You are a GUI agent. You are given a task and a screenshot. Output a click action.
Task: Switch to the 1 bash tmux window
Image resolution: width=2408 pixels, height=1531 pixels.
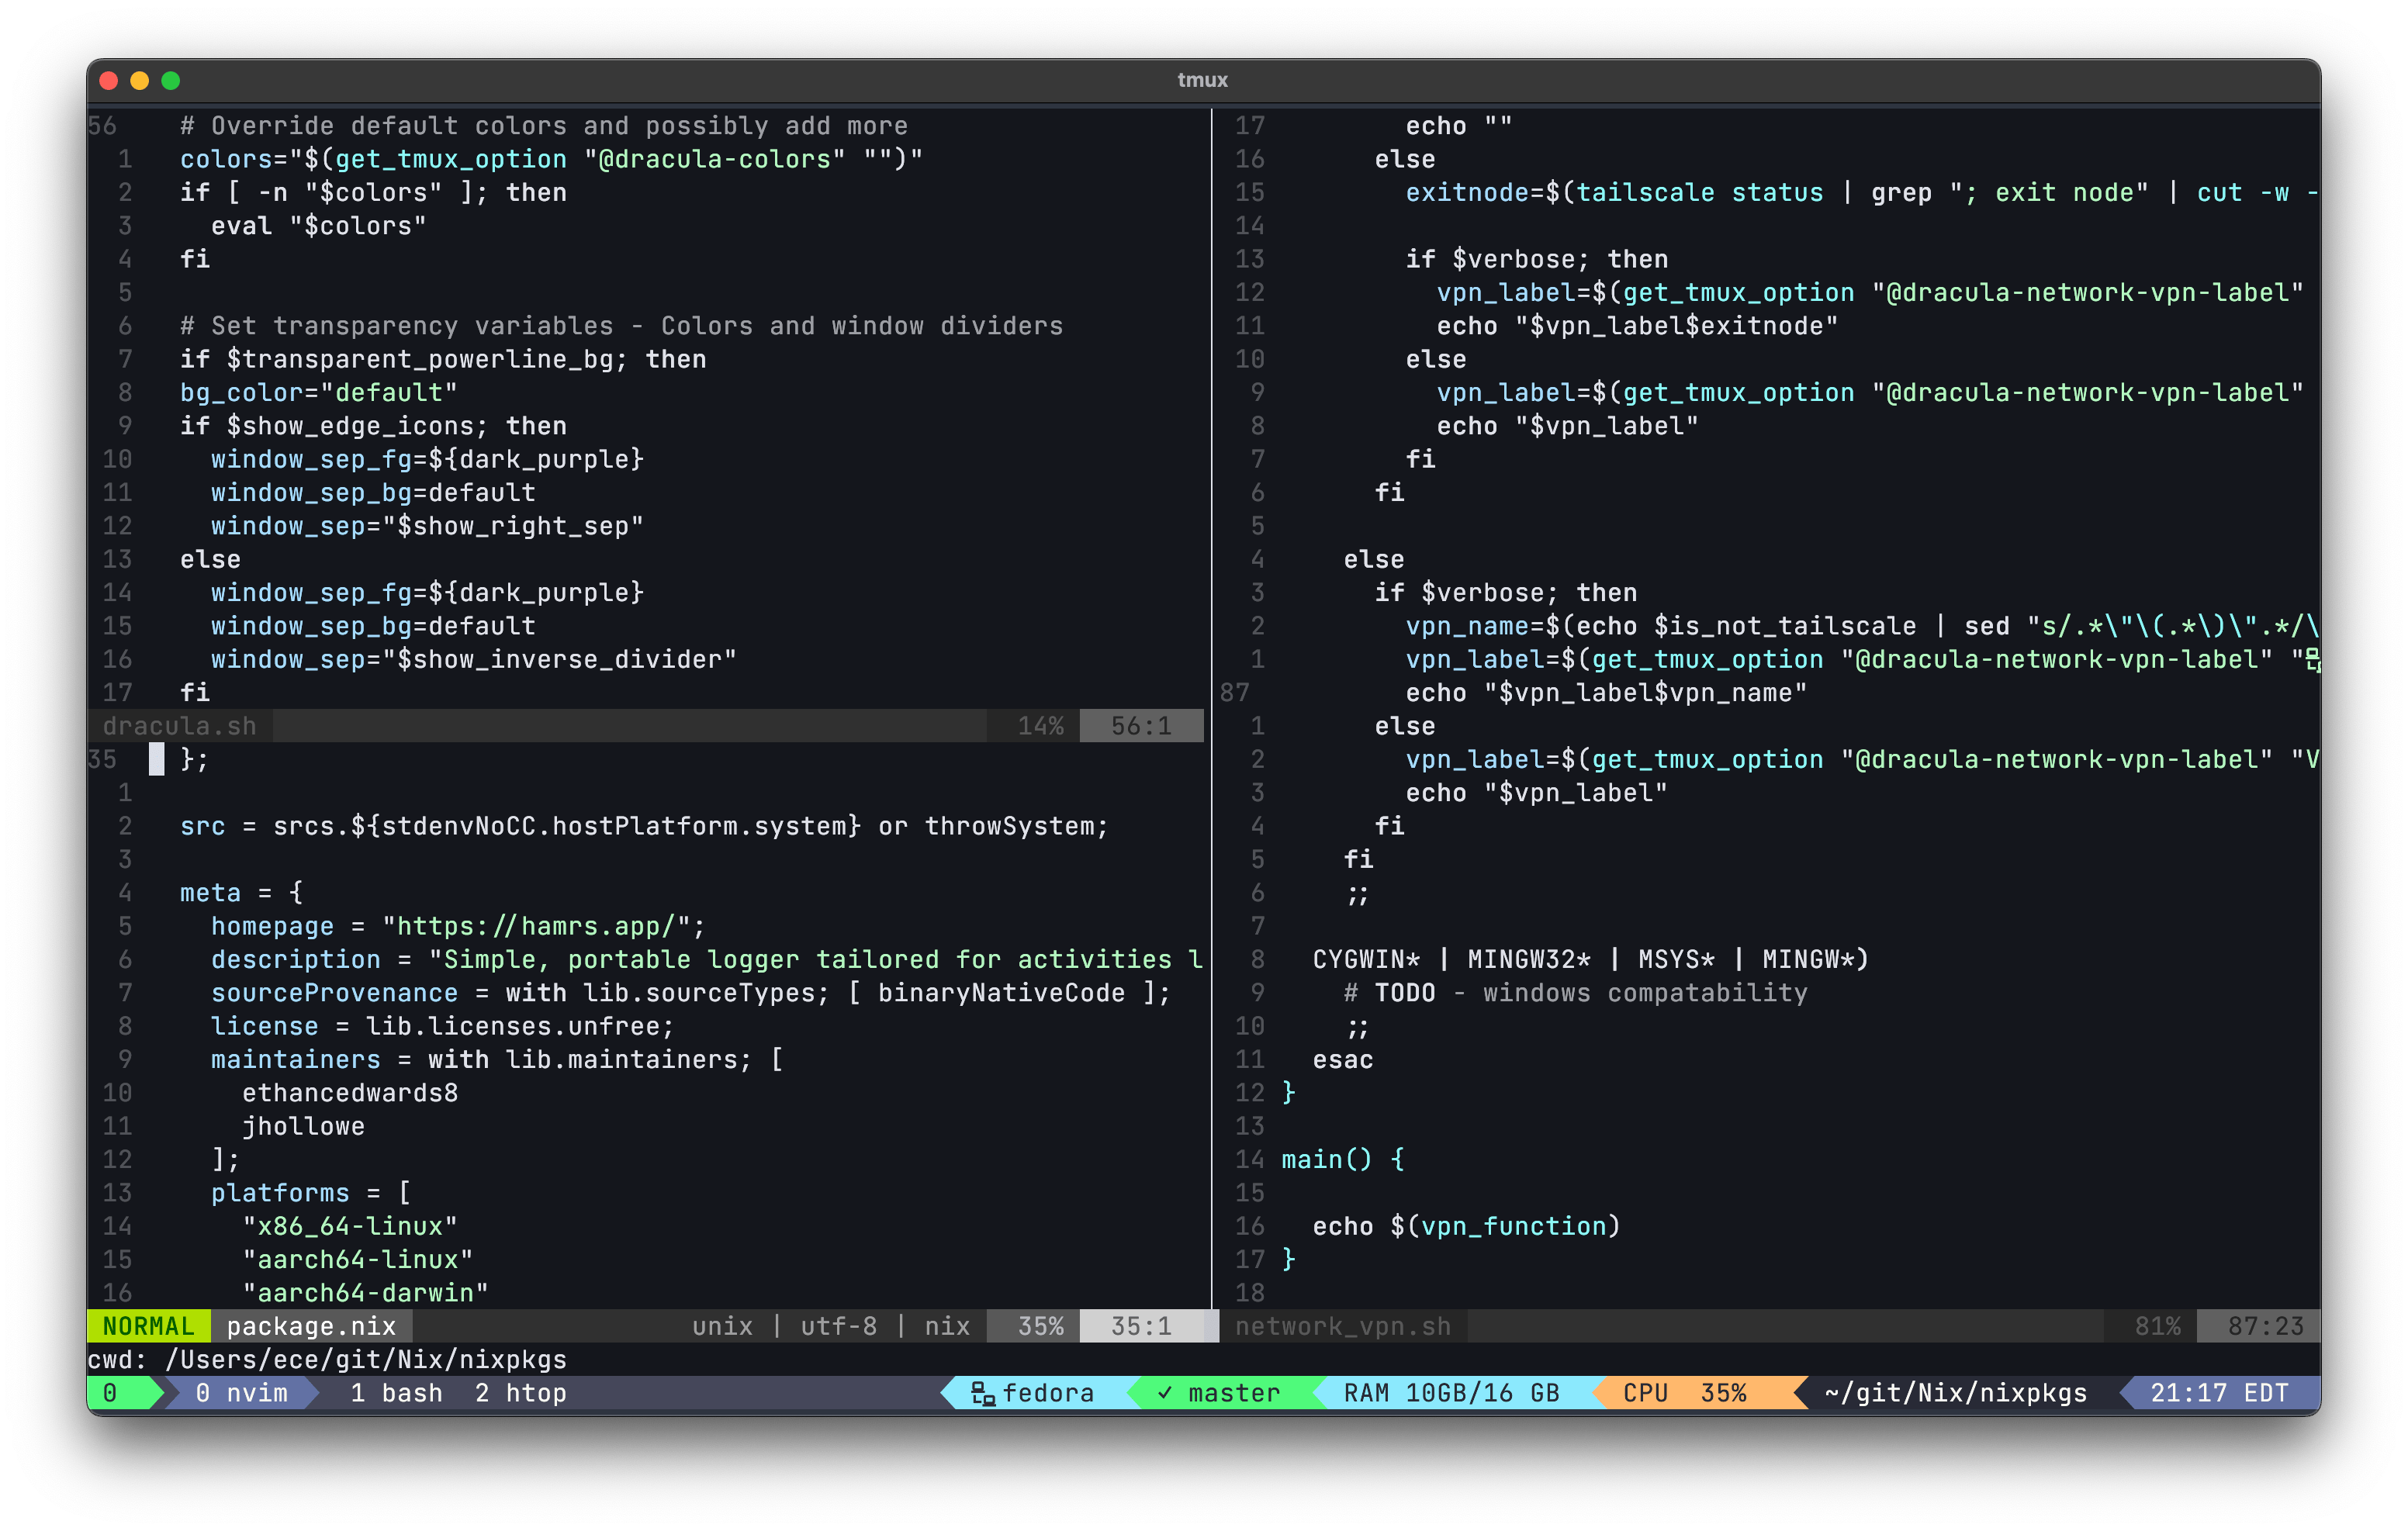click(x=396, y=1393)
